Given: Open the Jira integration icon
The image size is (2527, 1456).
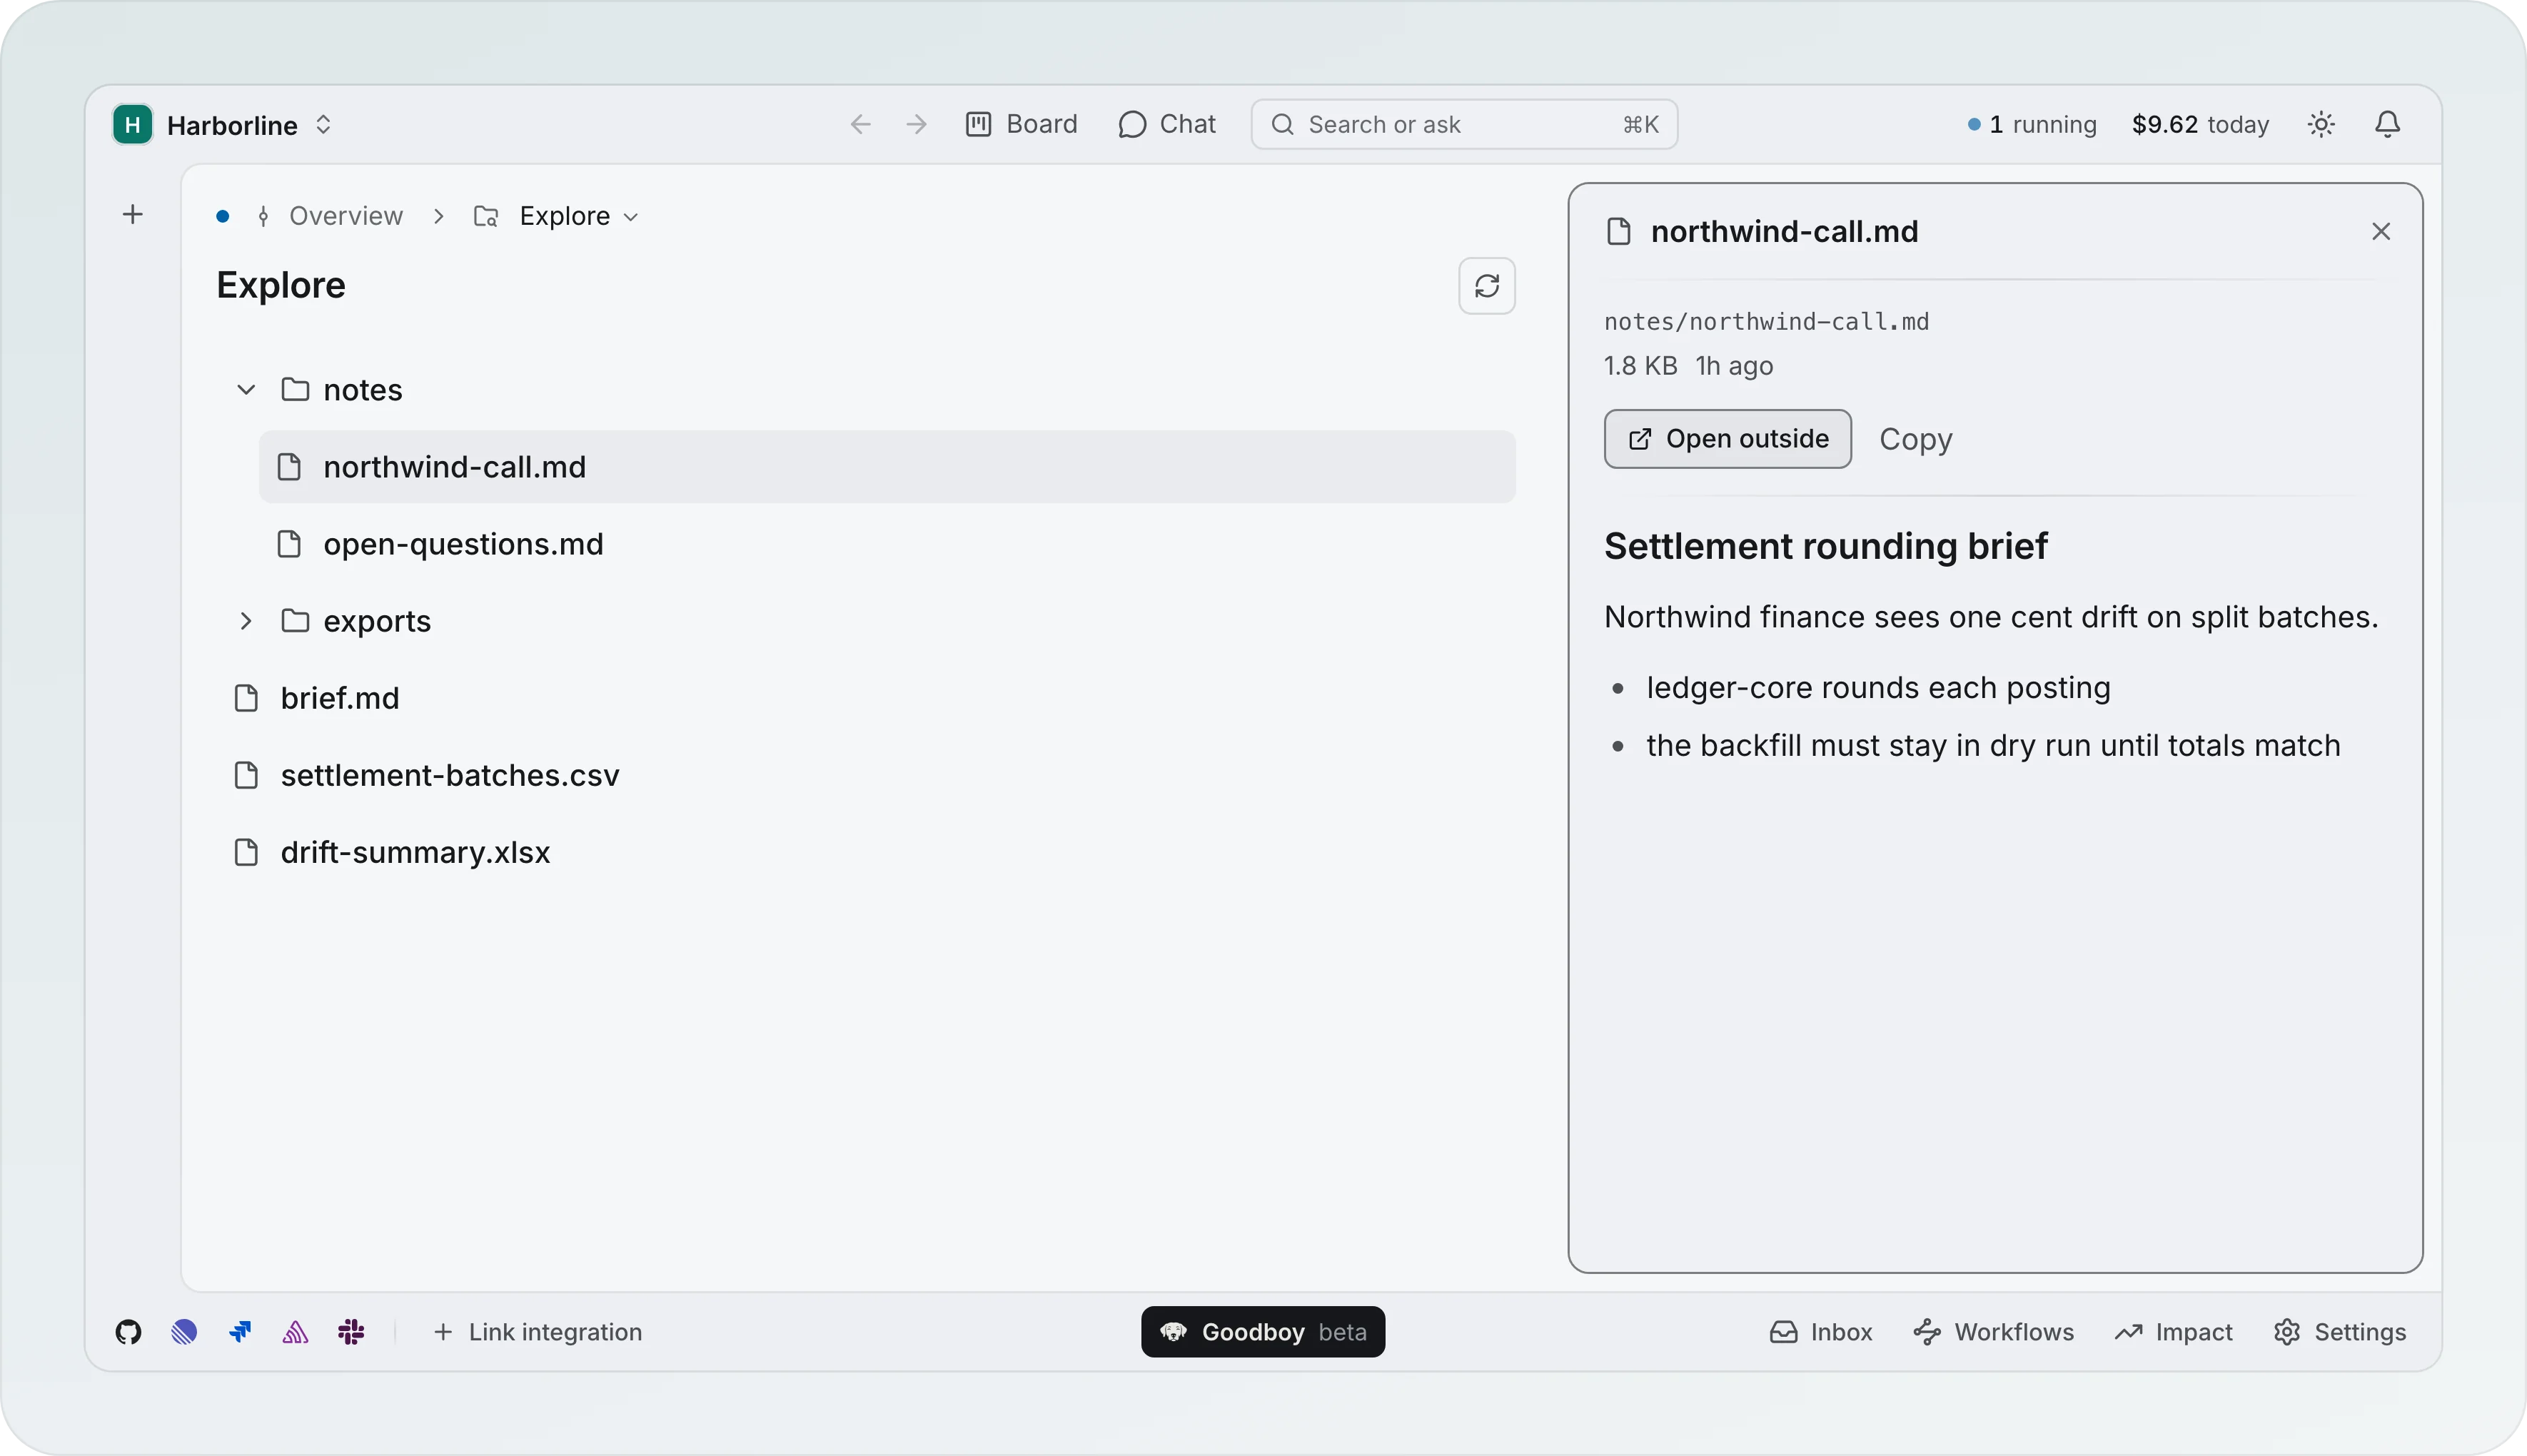Looking at the screenshot, I should click(240, 1332).
